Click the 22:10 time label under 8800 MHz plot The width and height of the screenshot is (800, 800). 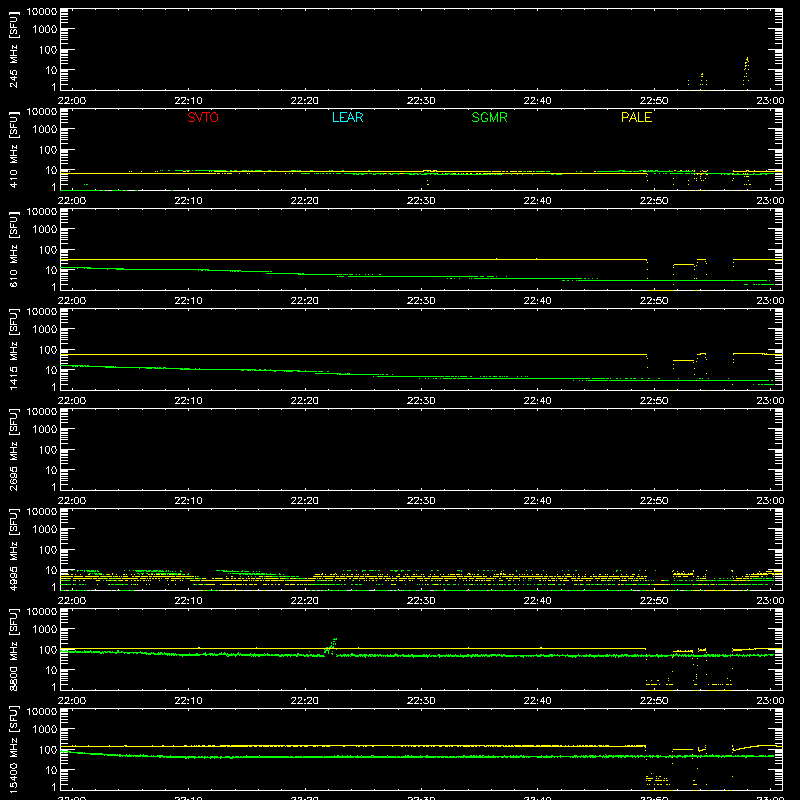point(188,701)
